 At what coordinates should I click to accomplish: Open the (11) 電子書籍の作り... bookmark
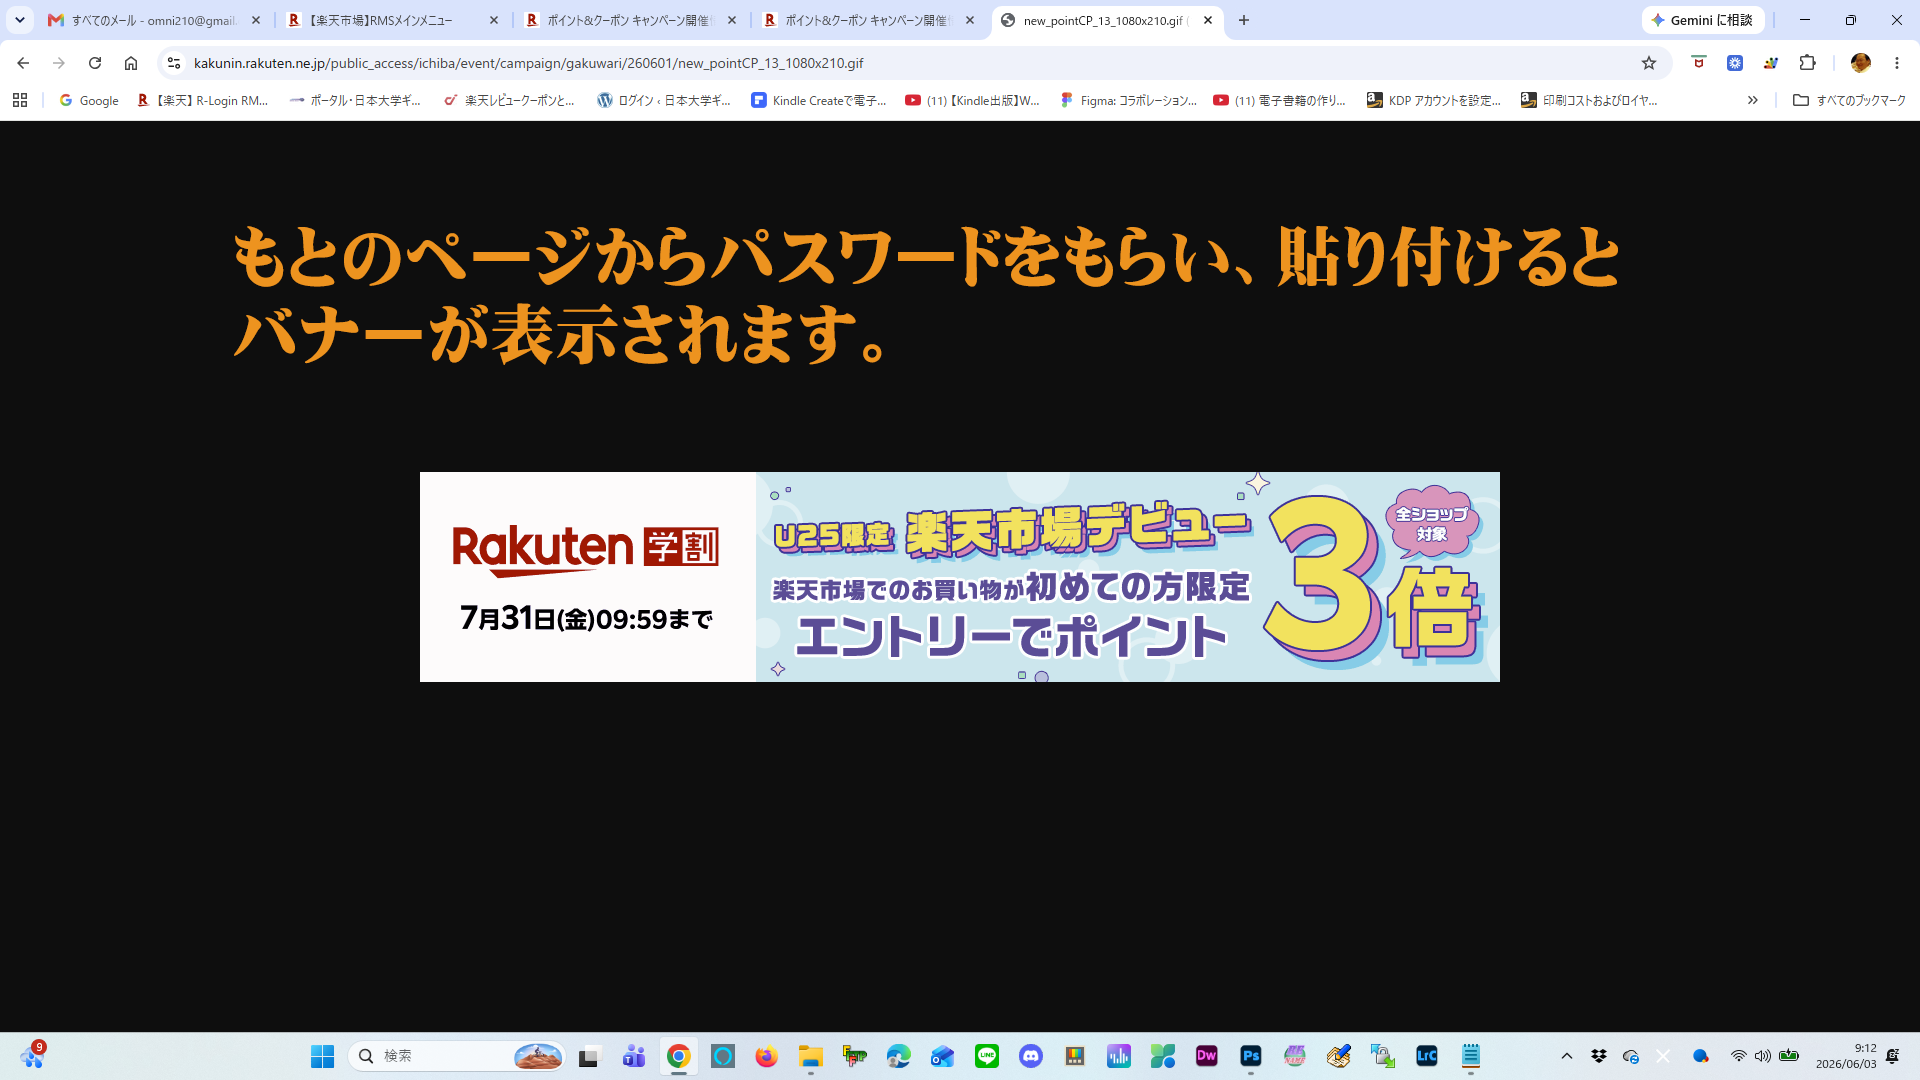(x=1280, y=100)
